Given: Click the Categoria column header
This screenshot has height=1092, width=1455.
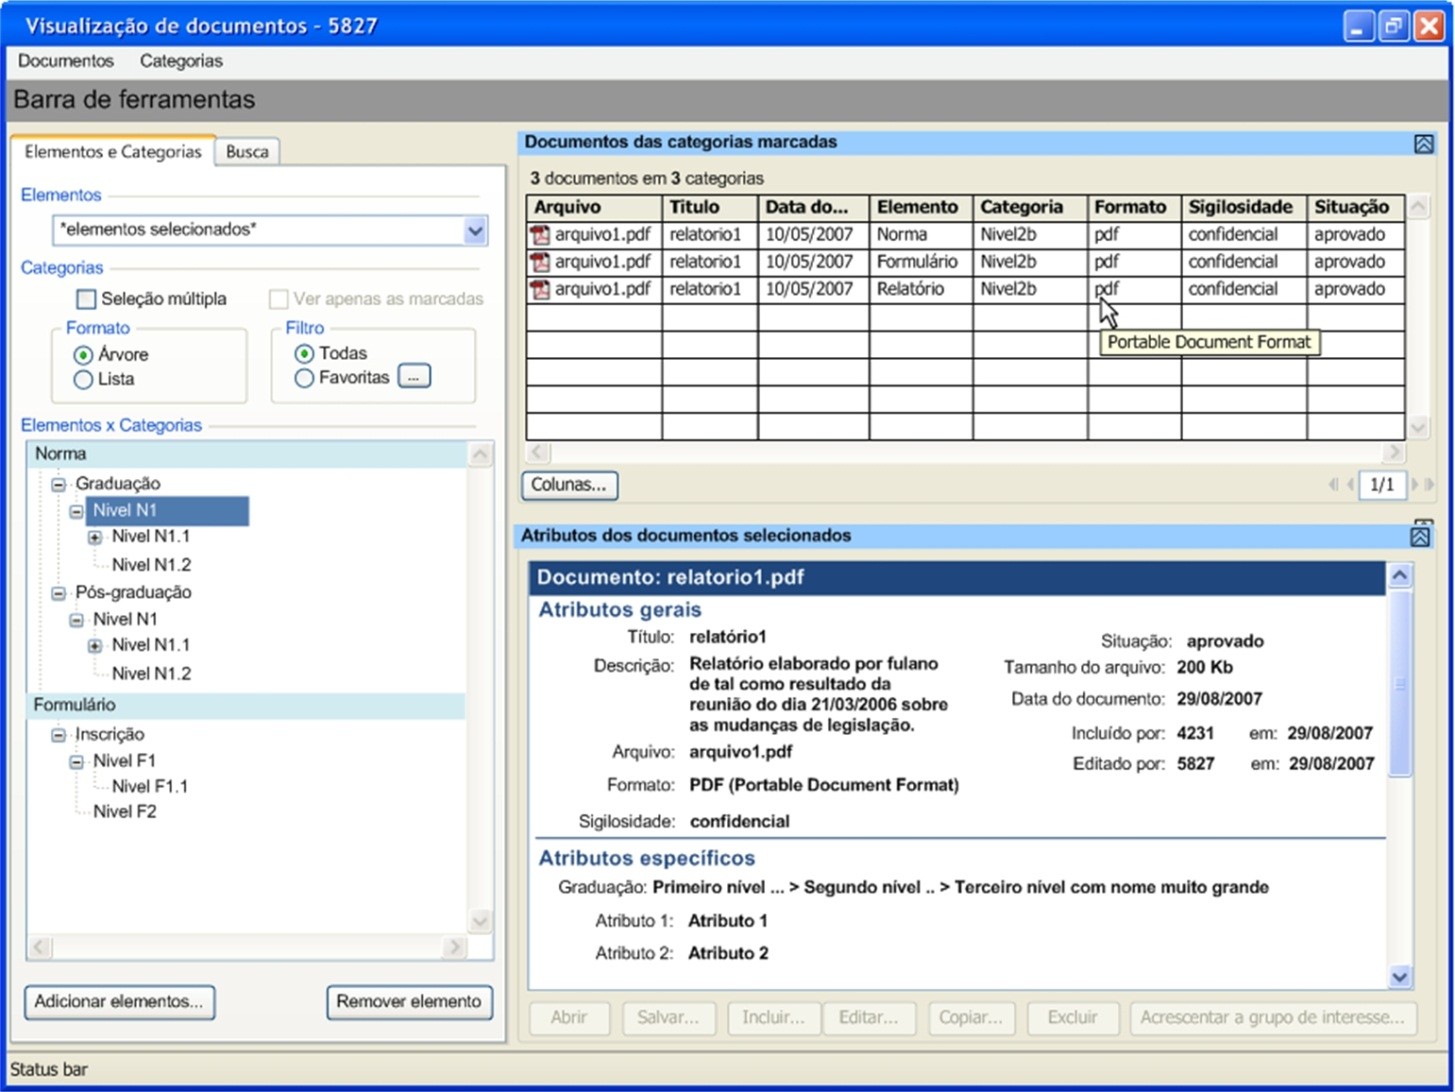Looking at the screenshot, I should click(1029, 208).
